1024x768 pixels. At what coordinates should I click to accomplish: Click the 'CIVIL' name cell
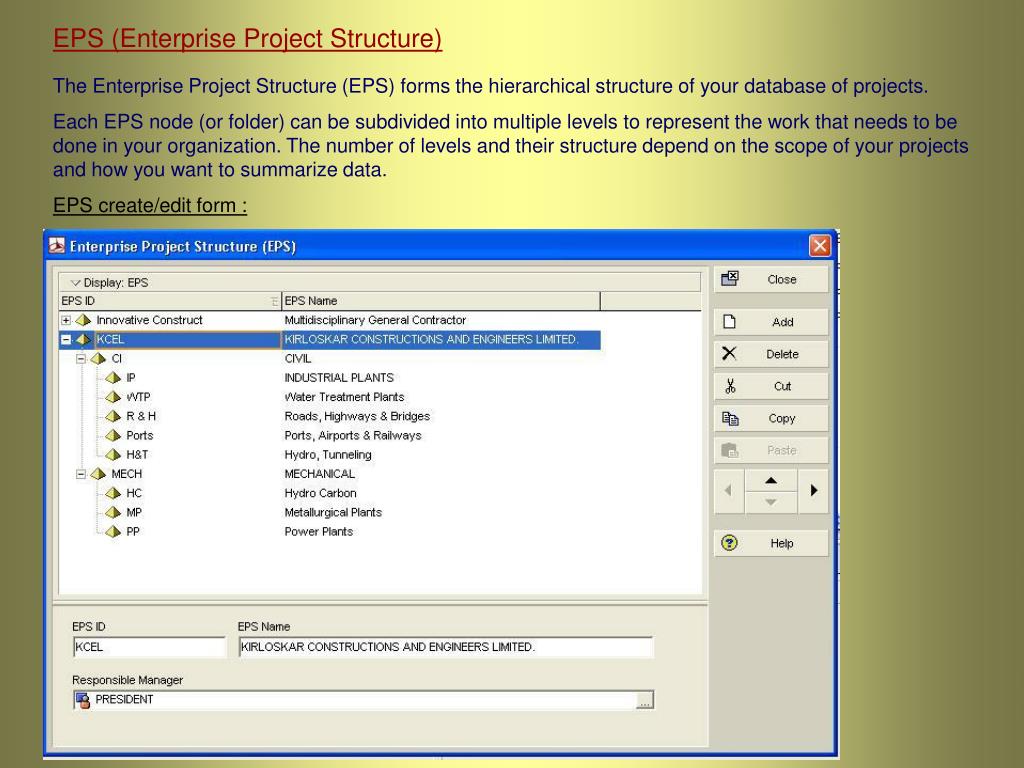point(298,359)
